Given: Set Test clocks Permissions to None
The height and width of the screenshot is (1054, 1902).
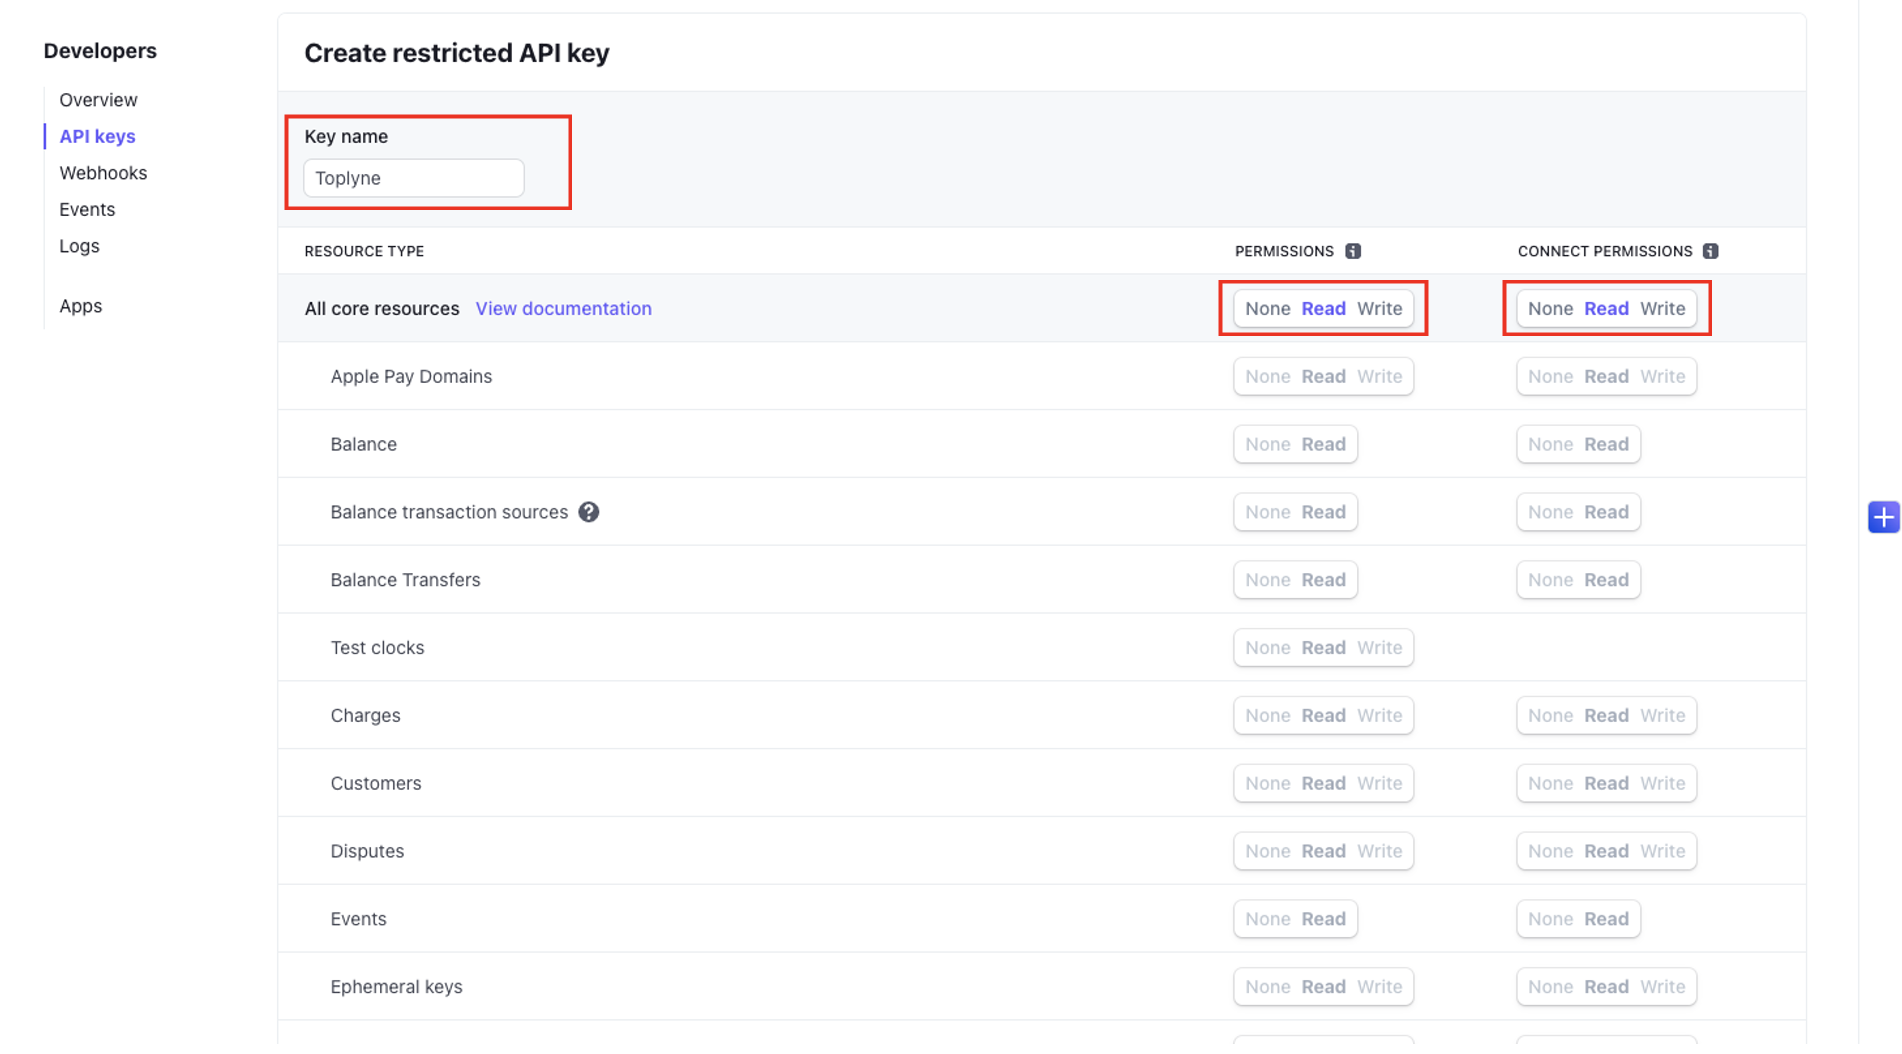Looking at the screenshot, I should (x=1267, y=648).
